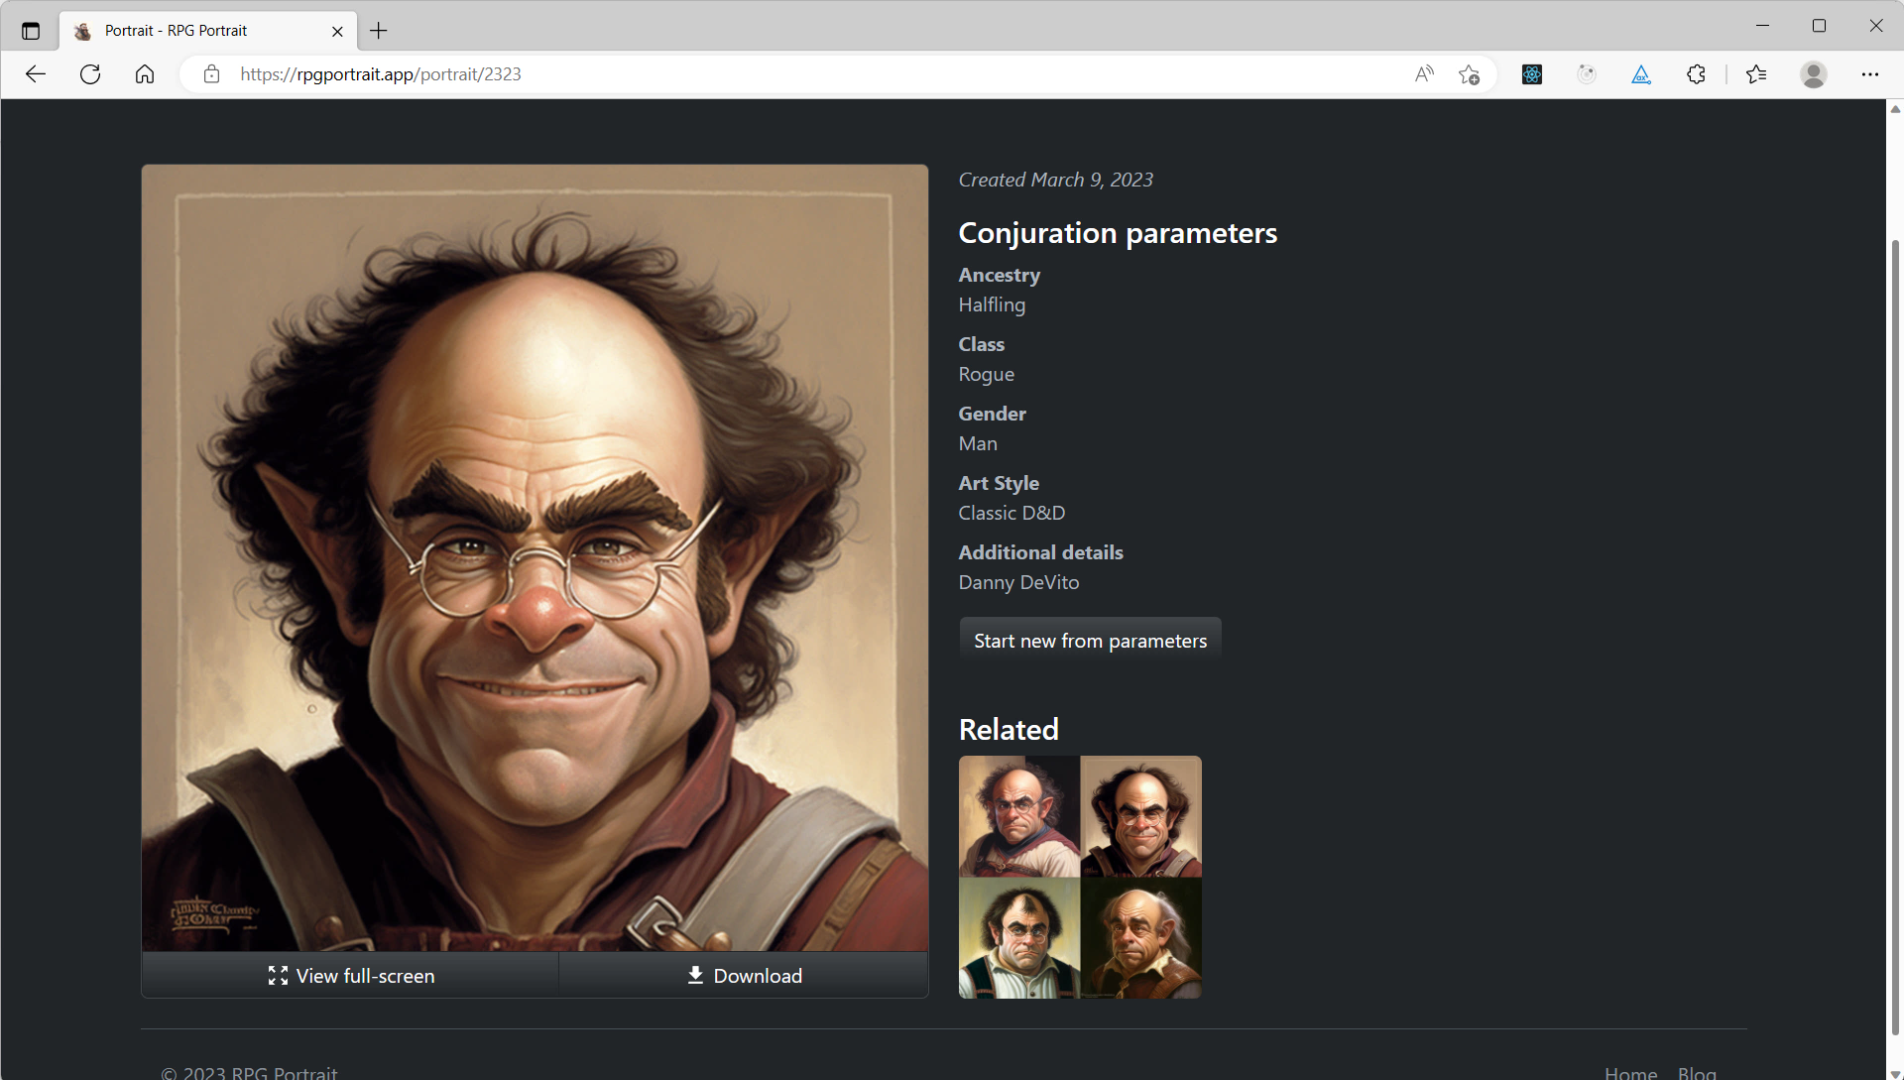Image resolution: width=1904 pixels, height=1080 pixels.
Task: Go back to the previous page
Action: click(36, 74)
